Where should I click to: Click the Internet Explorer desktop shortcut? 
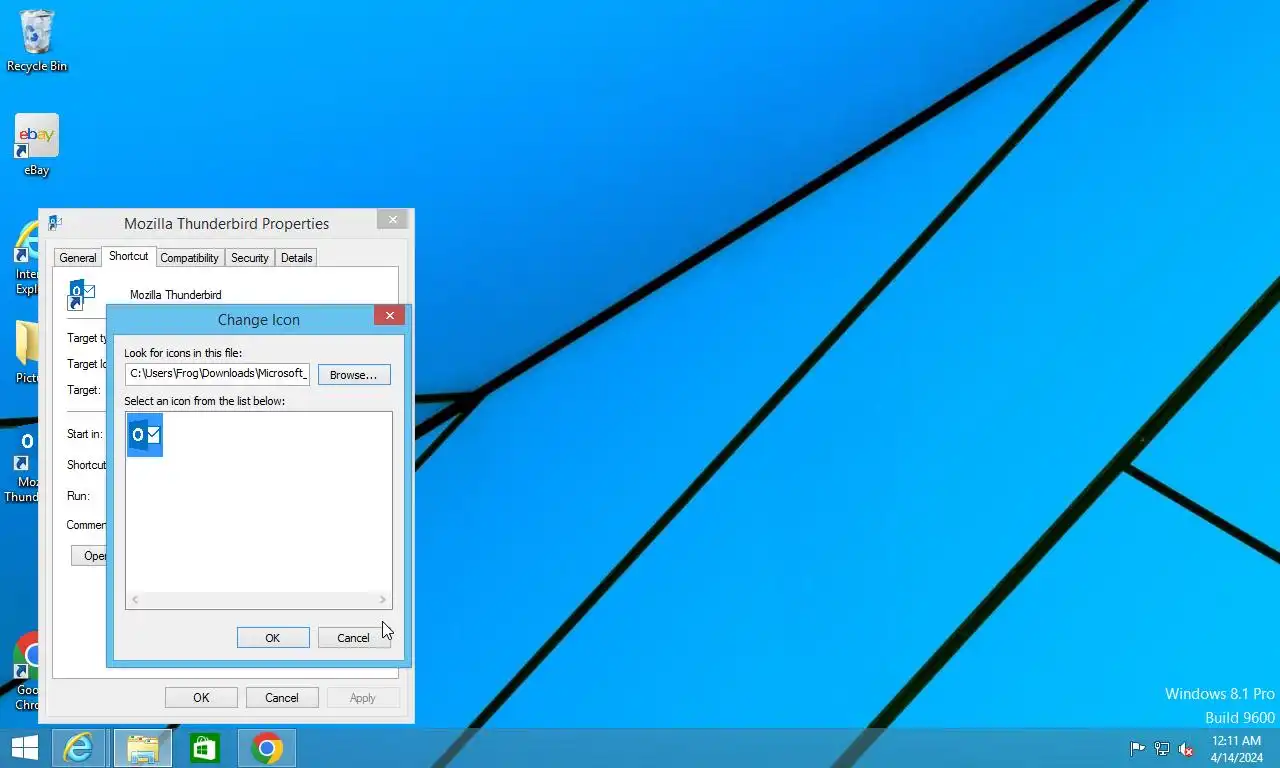click(x=27, y=258)
